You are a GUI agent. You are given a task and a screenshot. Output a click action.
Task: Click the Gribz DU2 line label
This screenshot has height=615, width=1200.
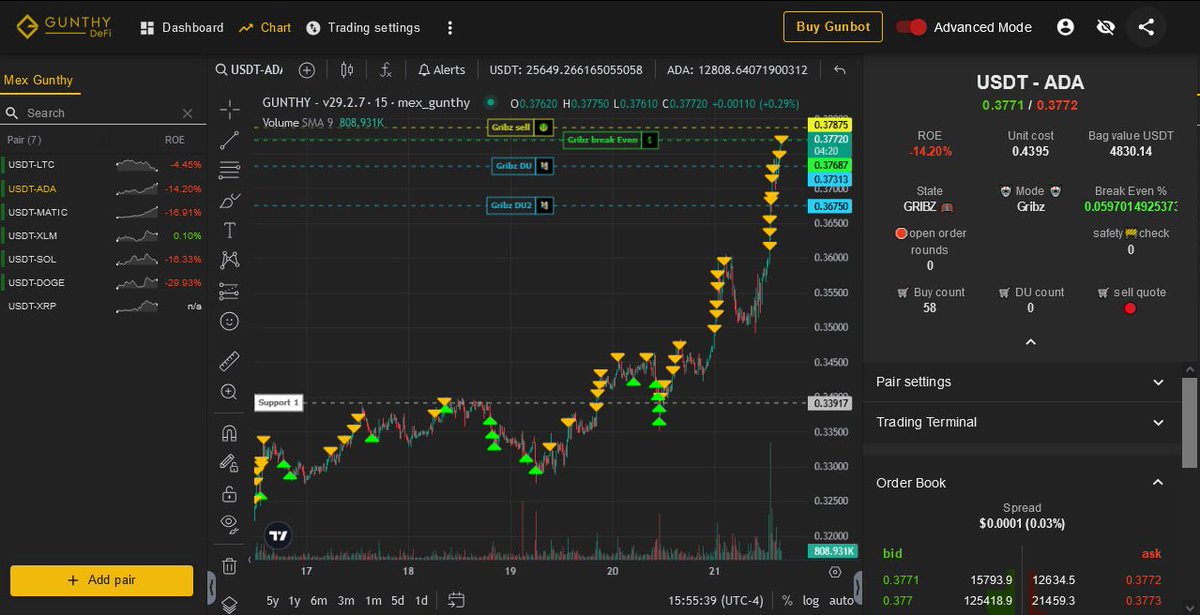(520, 205)
